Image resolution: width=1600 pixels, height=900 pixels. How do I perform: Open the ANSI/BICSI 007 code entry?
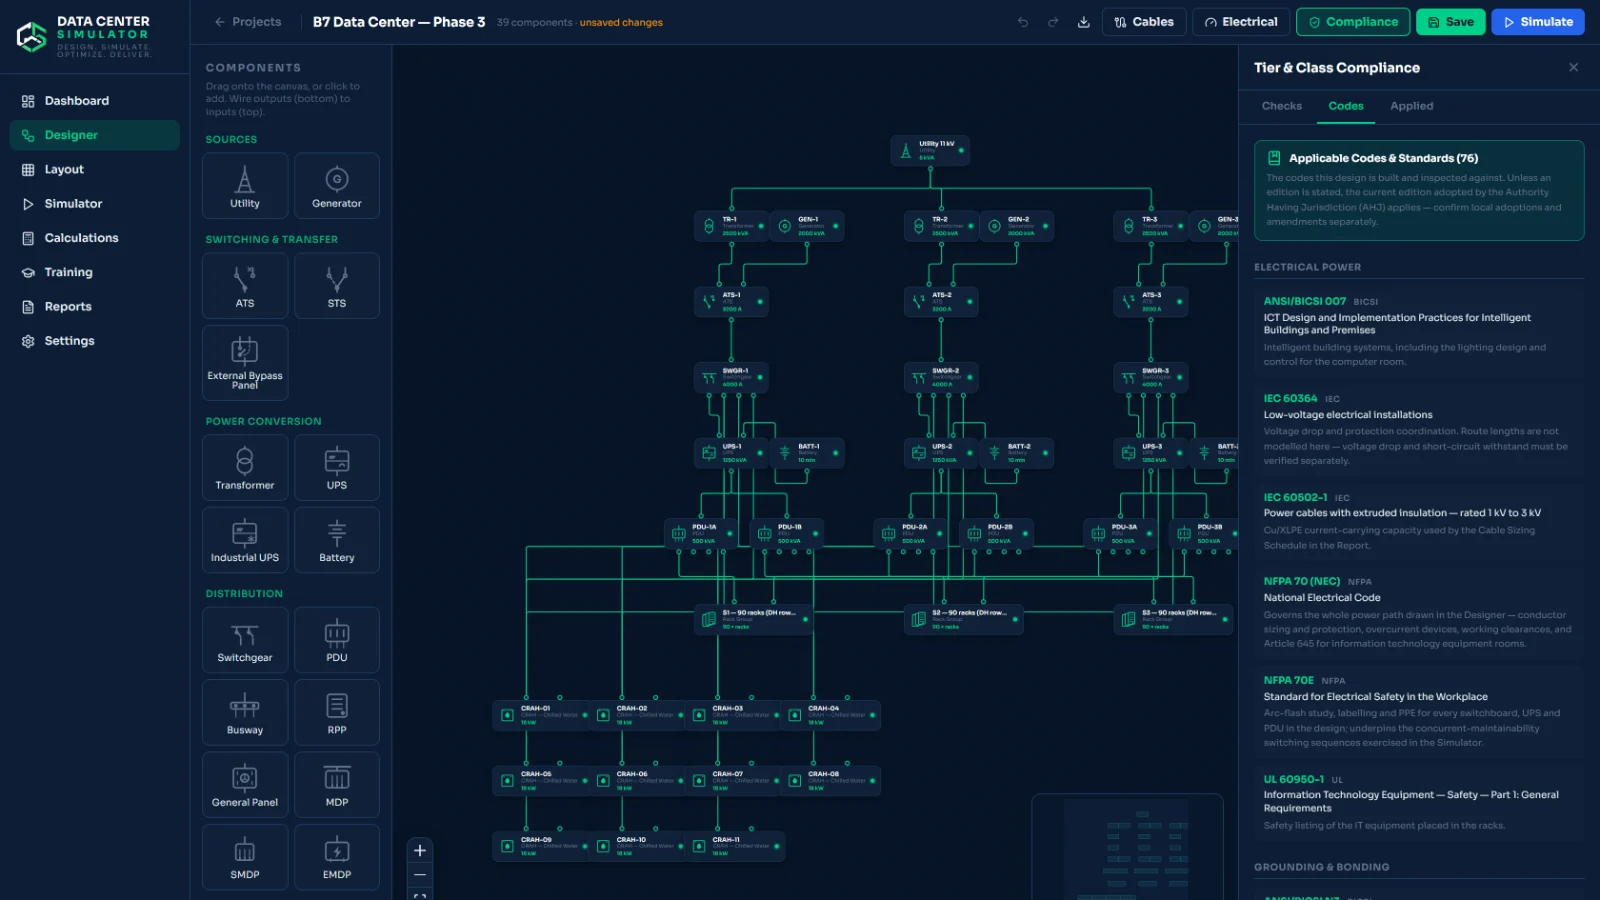pos(1418,331)
